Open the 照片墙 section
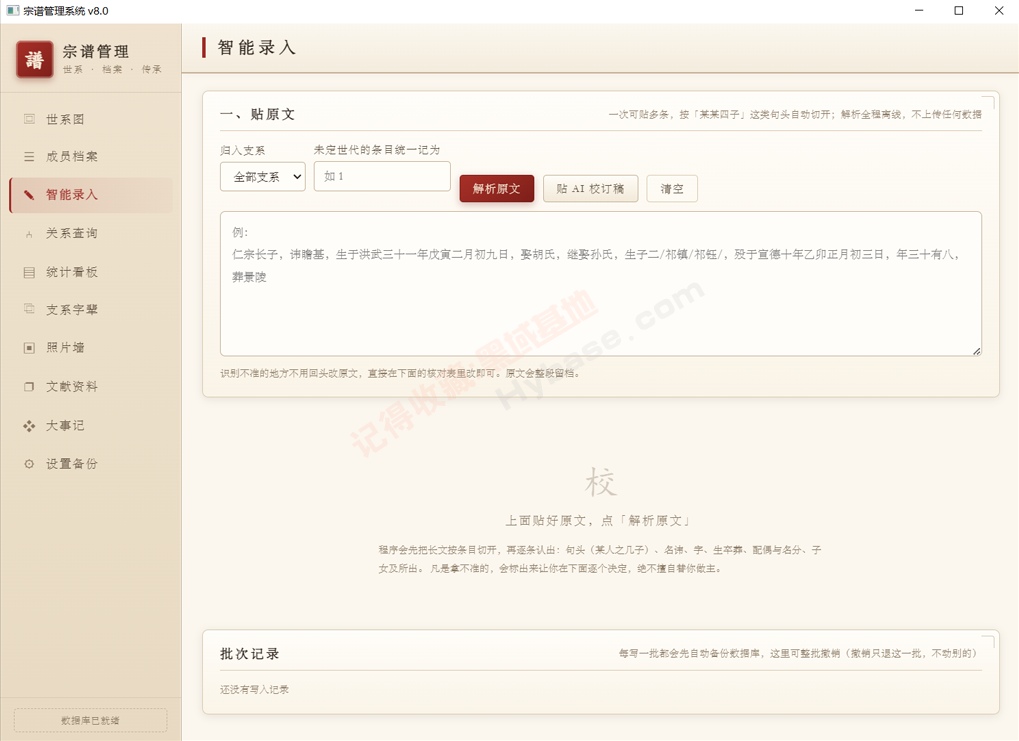1019x741 pixels. (x=91, y=348)
